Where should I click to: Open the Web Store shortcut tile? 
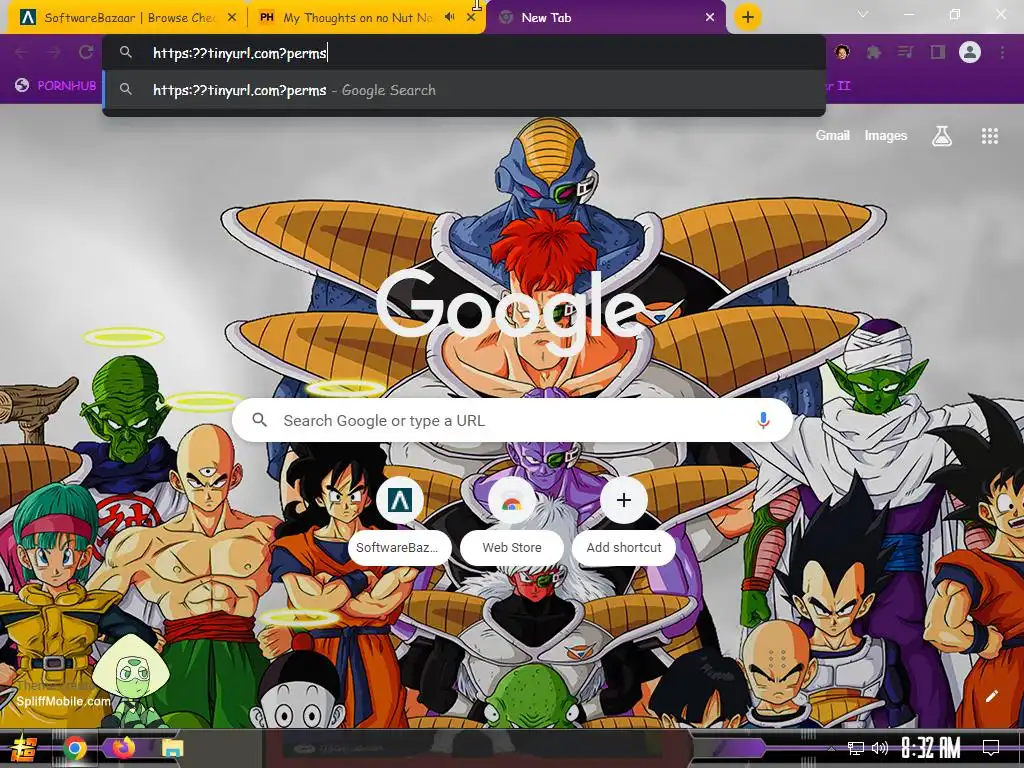pyautogui.click(x=511, y=521)
